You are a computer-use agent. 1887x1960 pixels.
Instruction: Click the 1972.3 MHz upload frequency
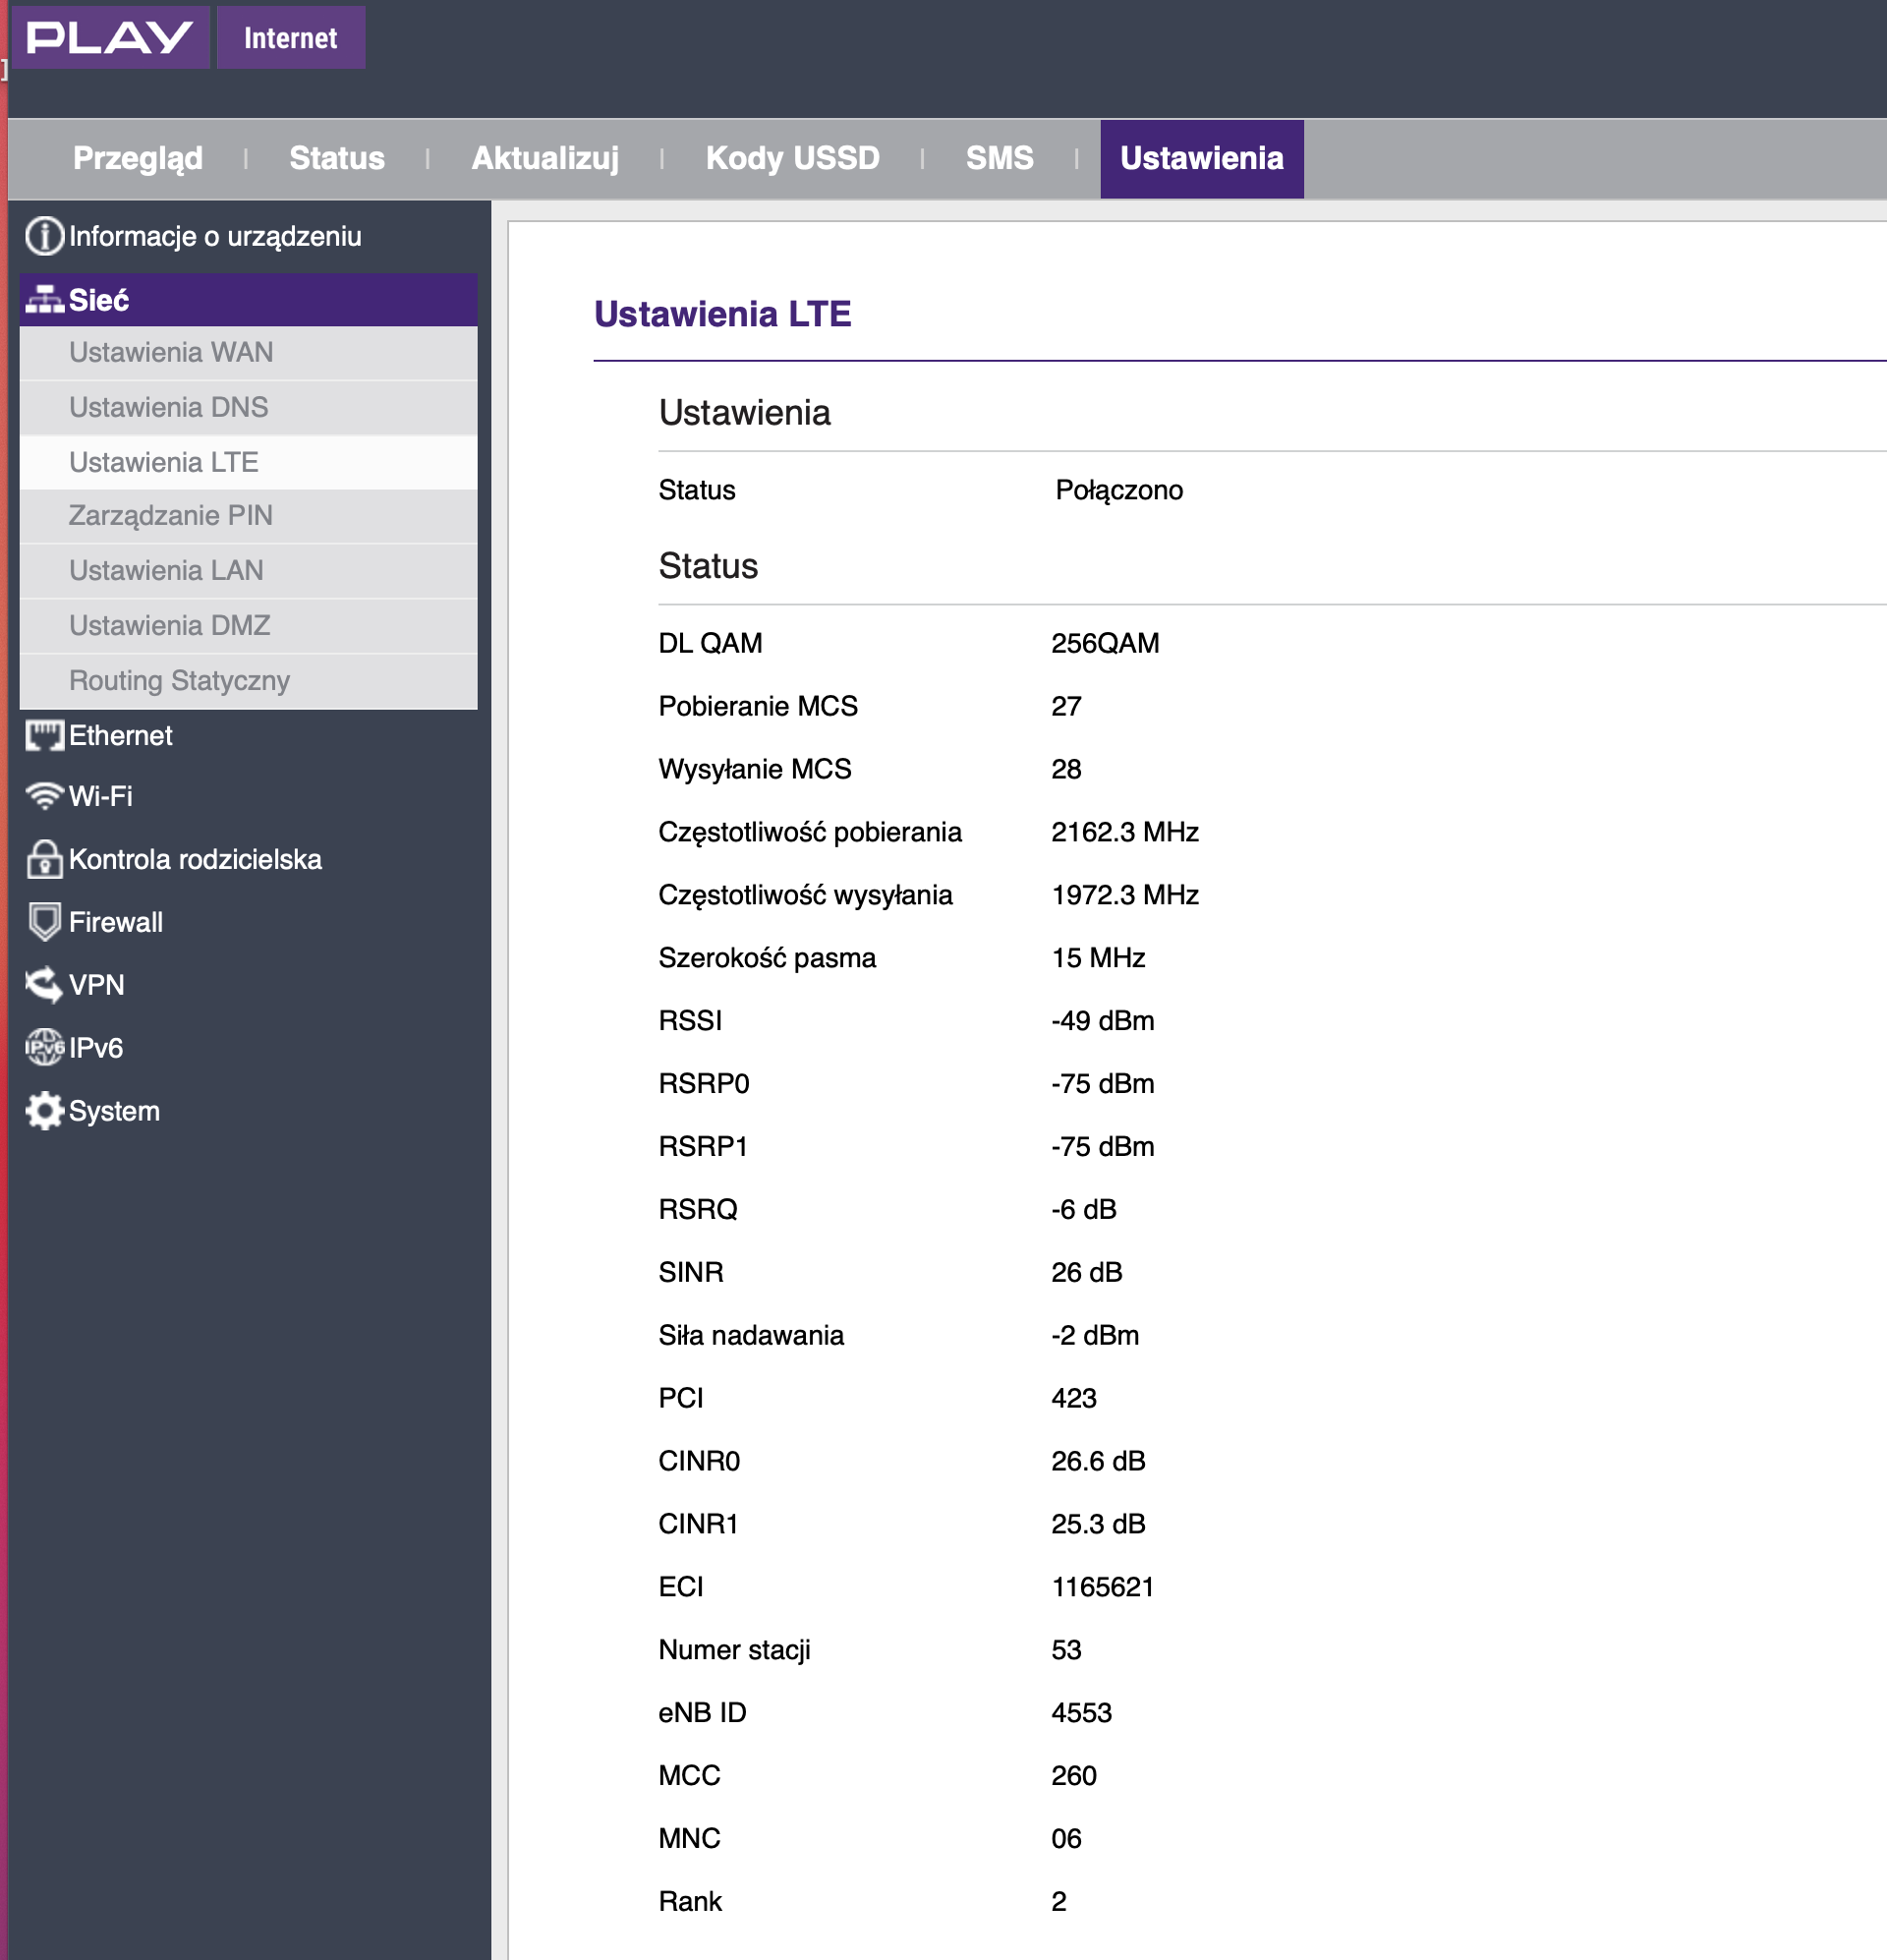pos(1125,895)
